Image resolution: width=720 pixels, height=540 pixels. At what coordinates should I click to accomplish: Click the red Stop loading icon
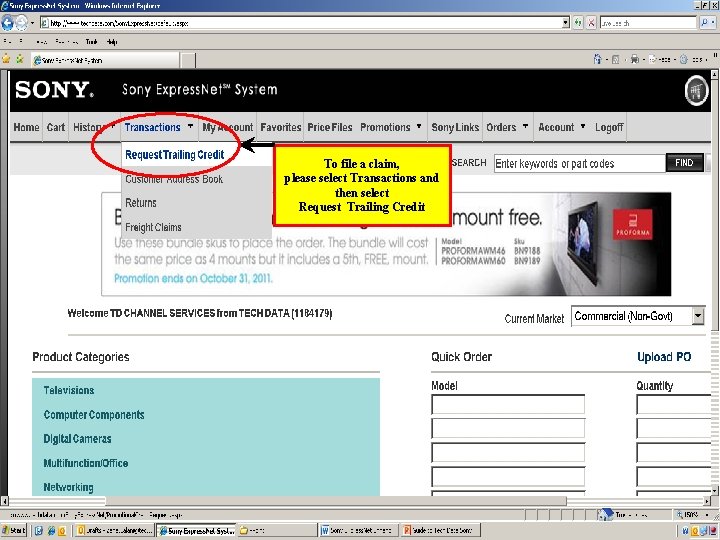pos(591,23)
